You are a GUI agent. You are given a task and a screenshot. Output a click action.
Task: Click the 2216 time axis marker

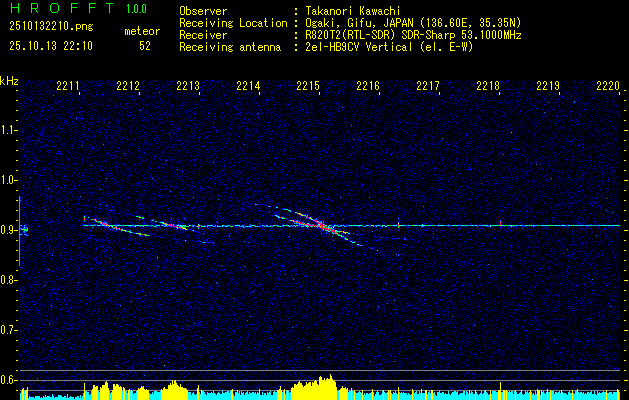[x=368, y=86]
